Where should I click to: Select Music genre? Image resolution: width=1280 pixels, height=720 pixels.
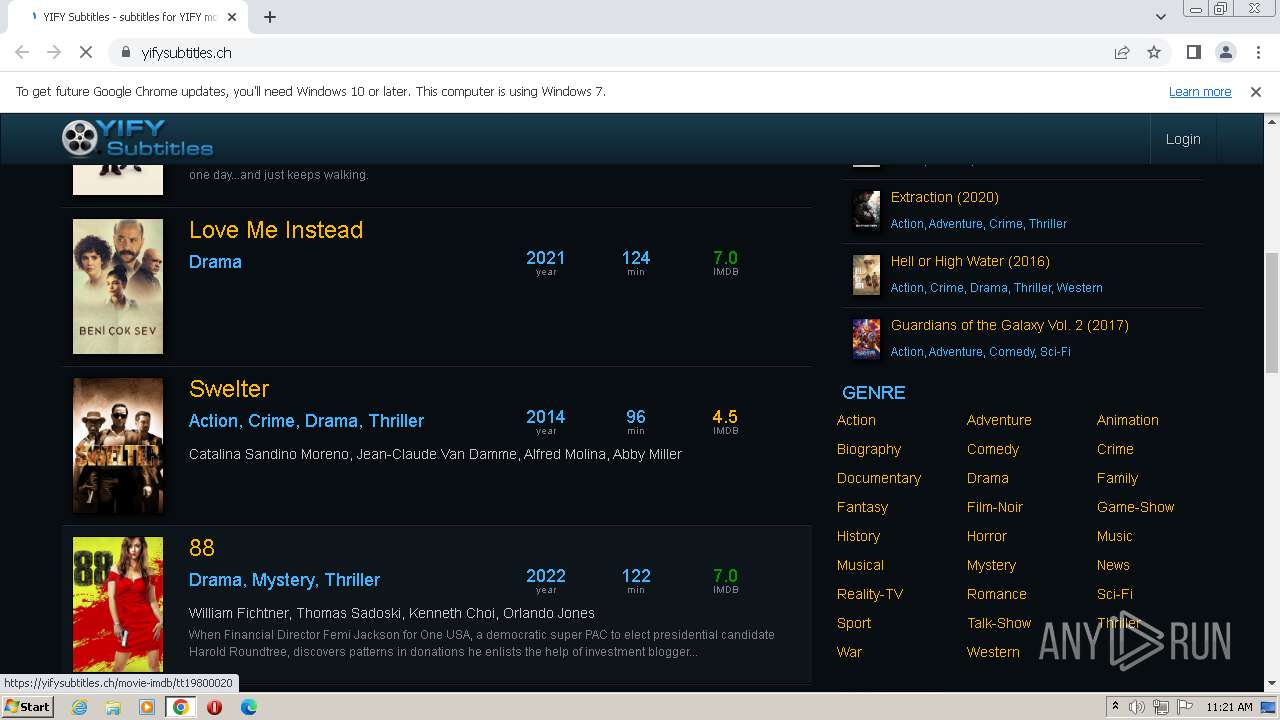point(1115,536)
